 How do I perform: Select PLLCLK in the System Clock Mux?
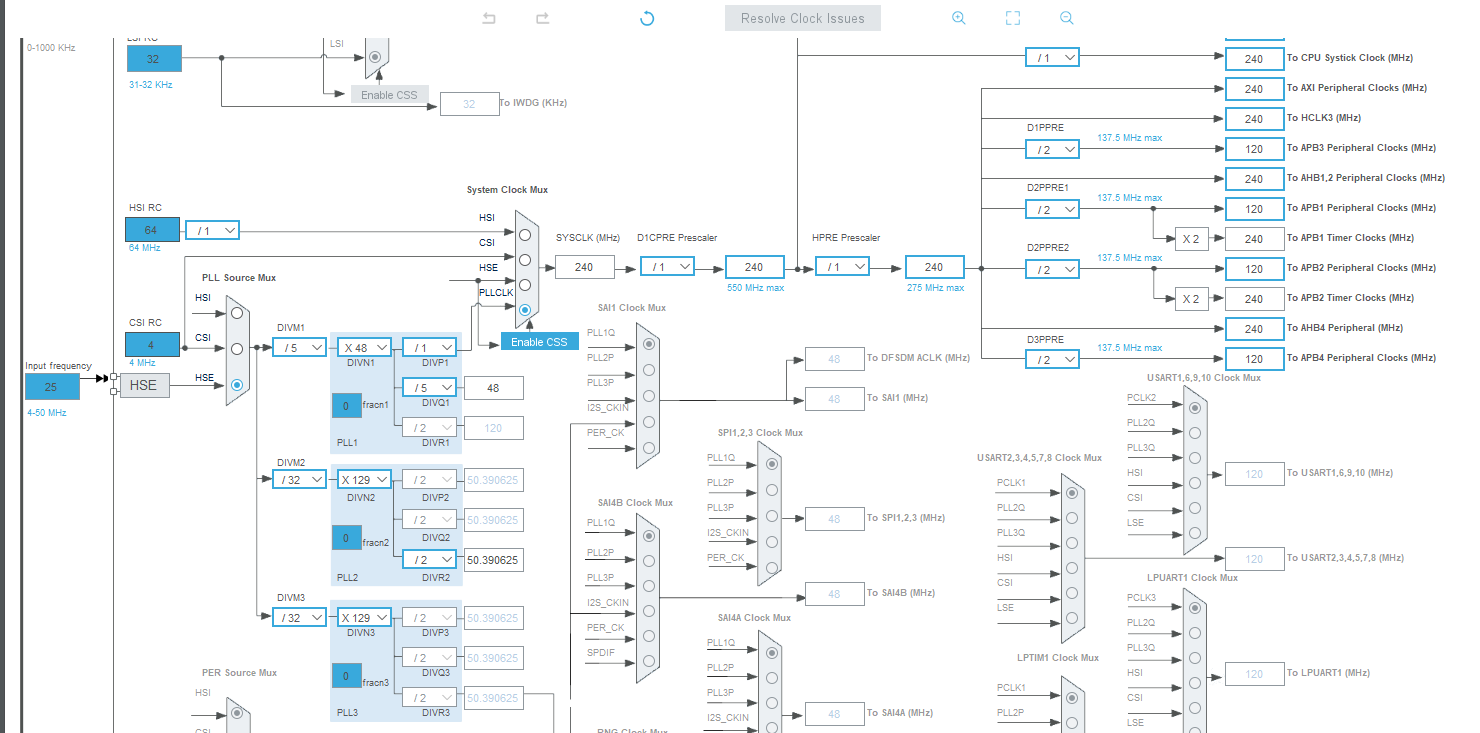(524, 311)
